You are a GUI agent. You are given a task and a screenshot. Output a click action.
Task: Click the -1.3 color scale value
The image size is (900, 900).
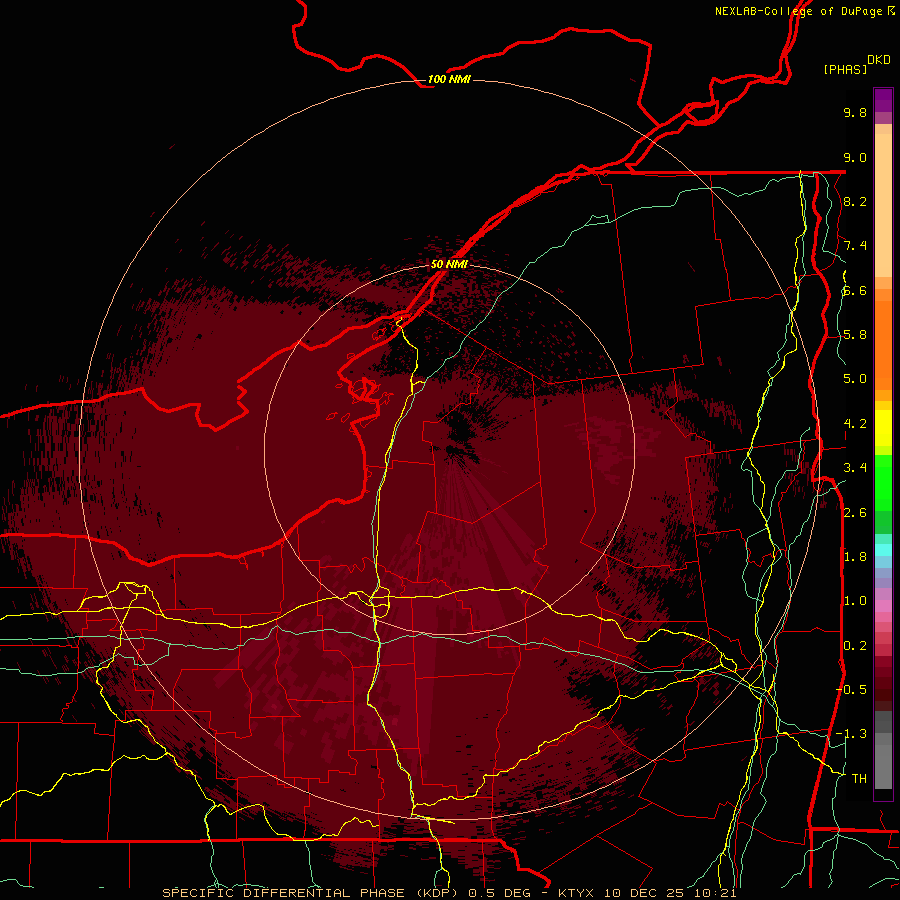point(851,734)
